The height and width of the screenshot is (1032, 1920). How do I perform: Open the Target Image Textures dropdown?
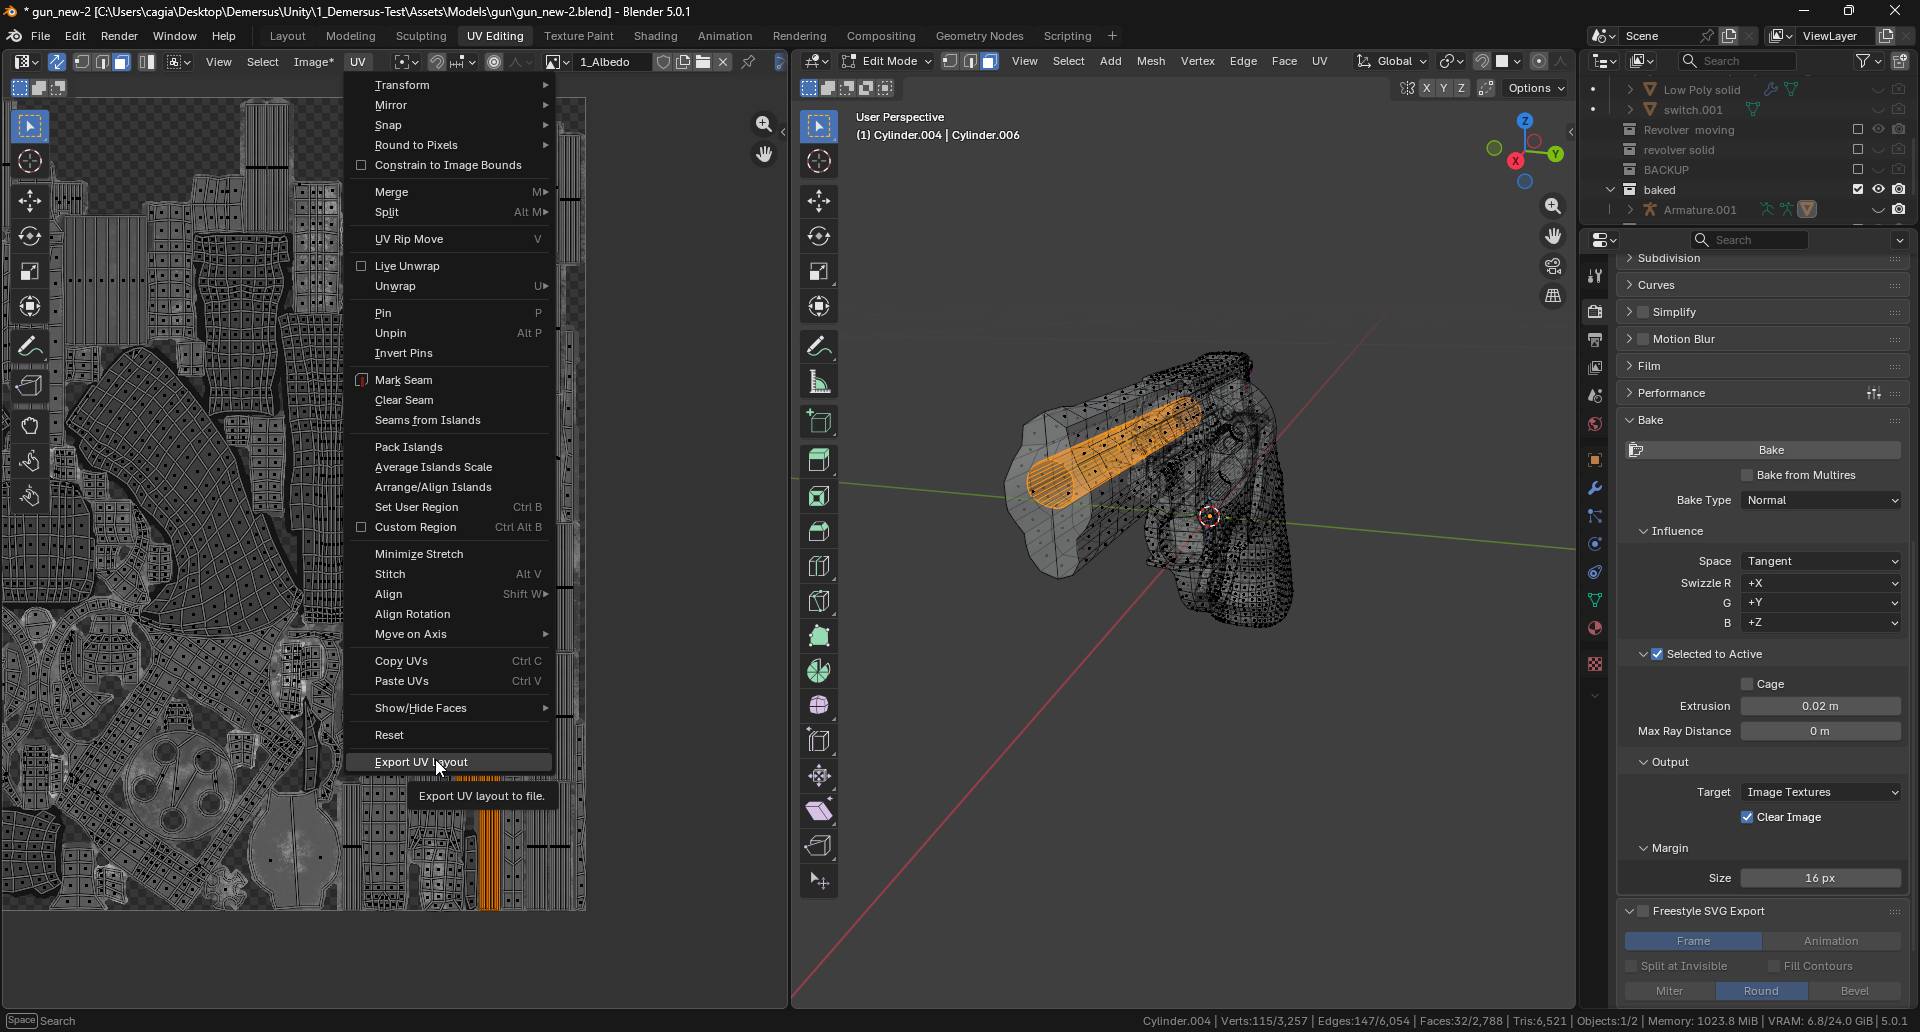(1821, 792)
